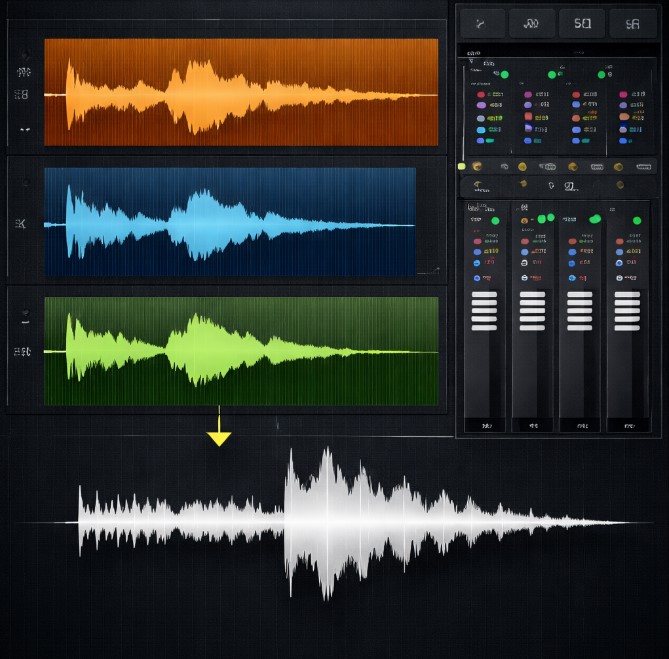
Task: Click the rightmost button in the top-right toolbar
Action: tap(633, 23)
